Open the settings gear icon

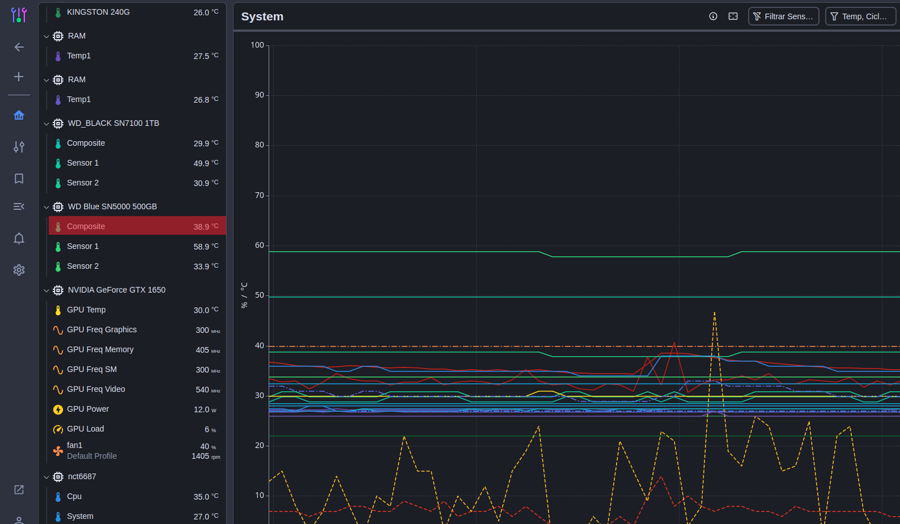coord(19,270)
